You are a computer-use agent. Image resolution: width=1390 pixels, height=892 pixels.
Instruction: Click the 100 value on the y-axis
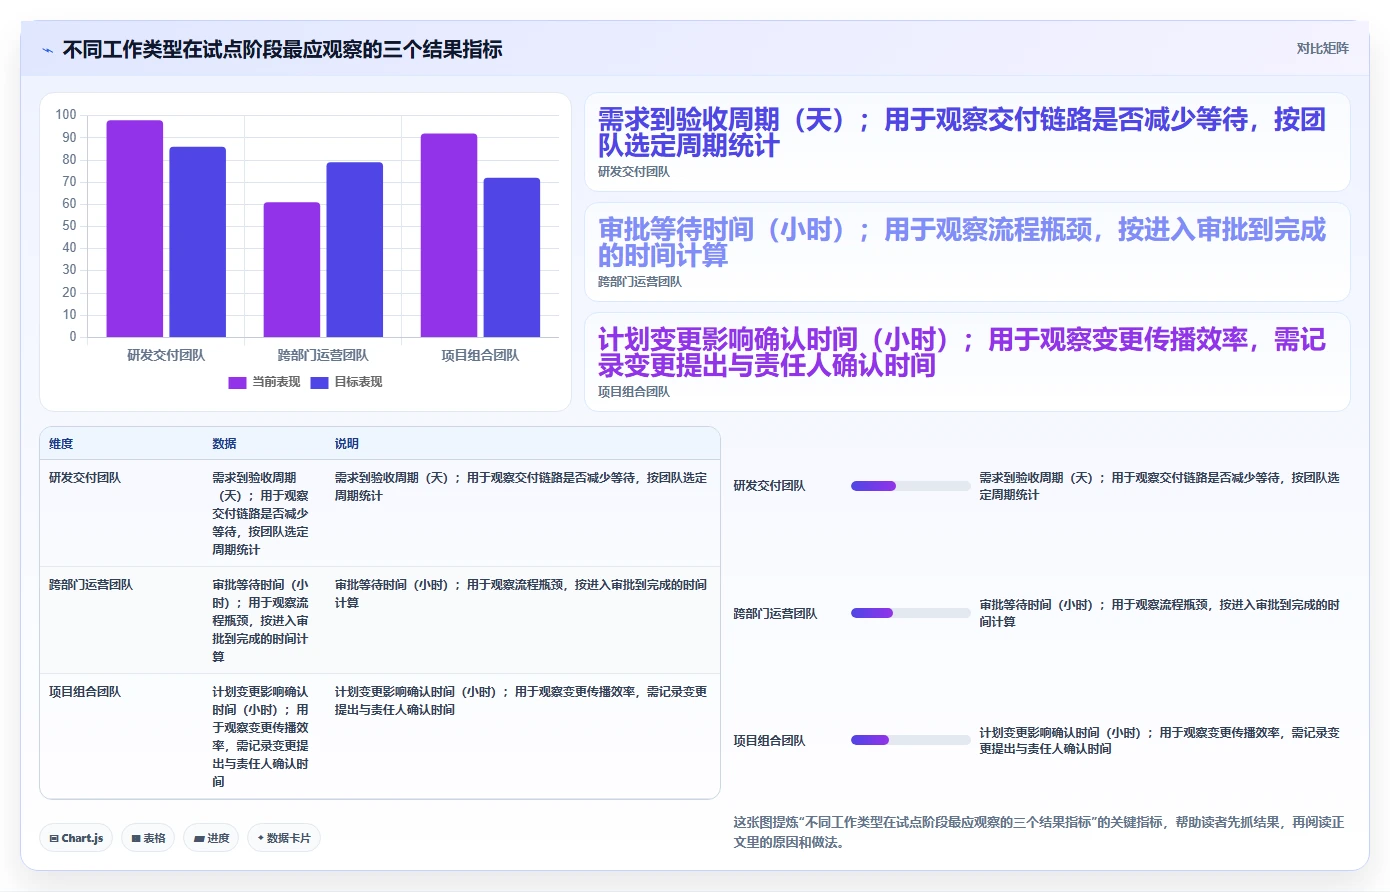click(x=66, y=115)
